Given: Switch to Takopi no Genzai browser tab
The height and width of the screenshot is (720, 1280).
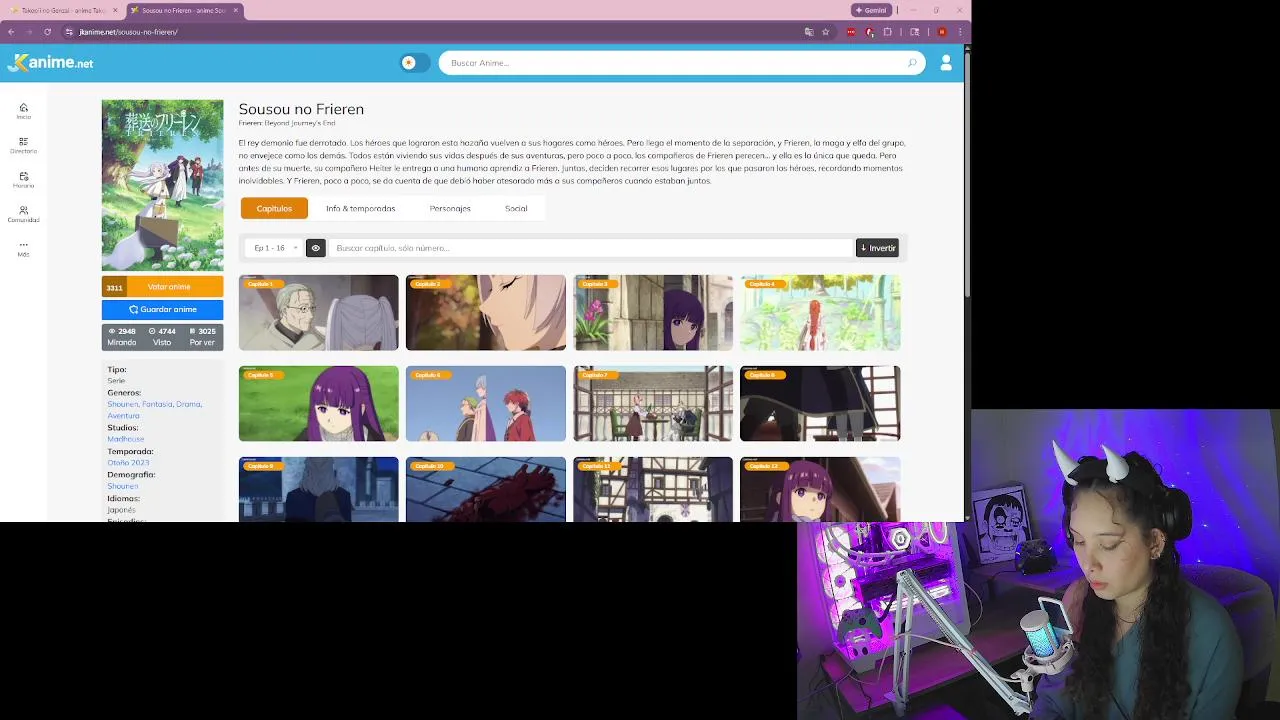Looking at the screenshot, I should [62, 10].
